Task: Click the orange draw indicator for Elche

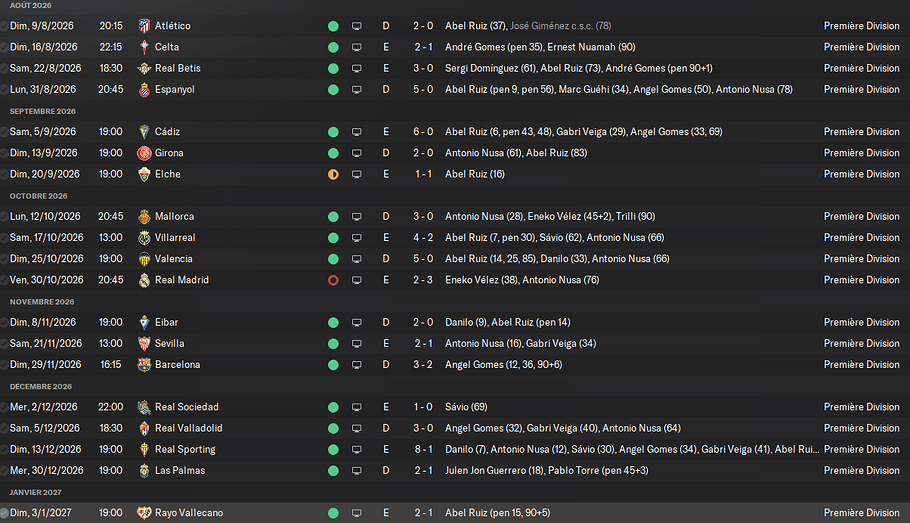Action: tap(333, 174)
